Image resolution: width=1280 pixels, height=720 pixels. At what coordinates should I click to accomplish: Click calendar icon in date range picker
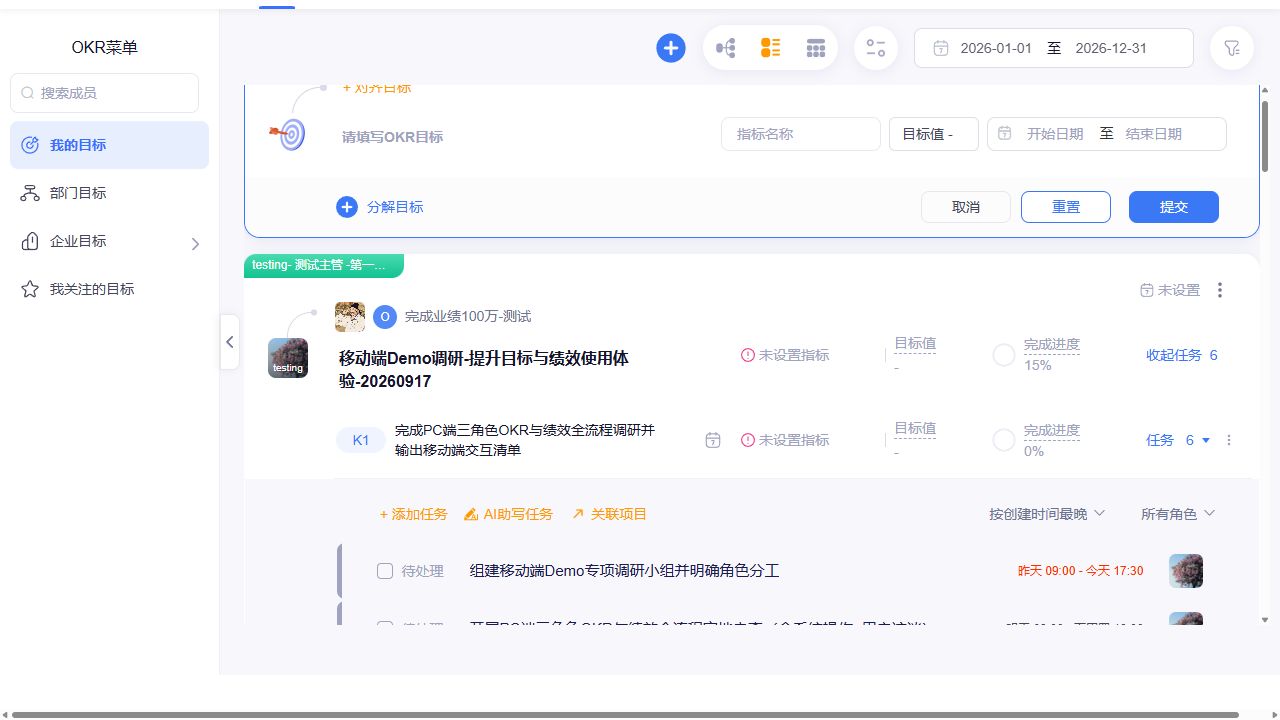tap(941, 48)
